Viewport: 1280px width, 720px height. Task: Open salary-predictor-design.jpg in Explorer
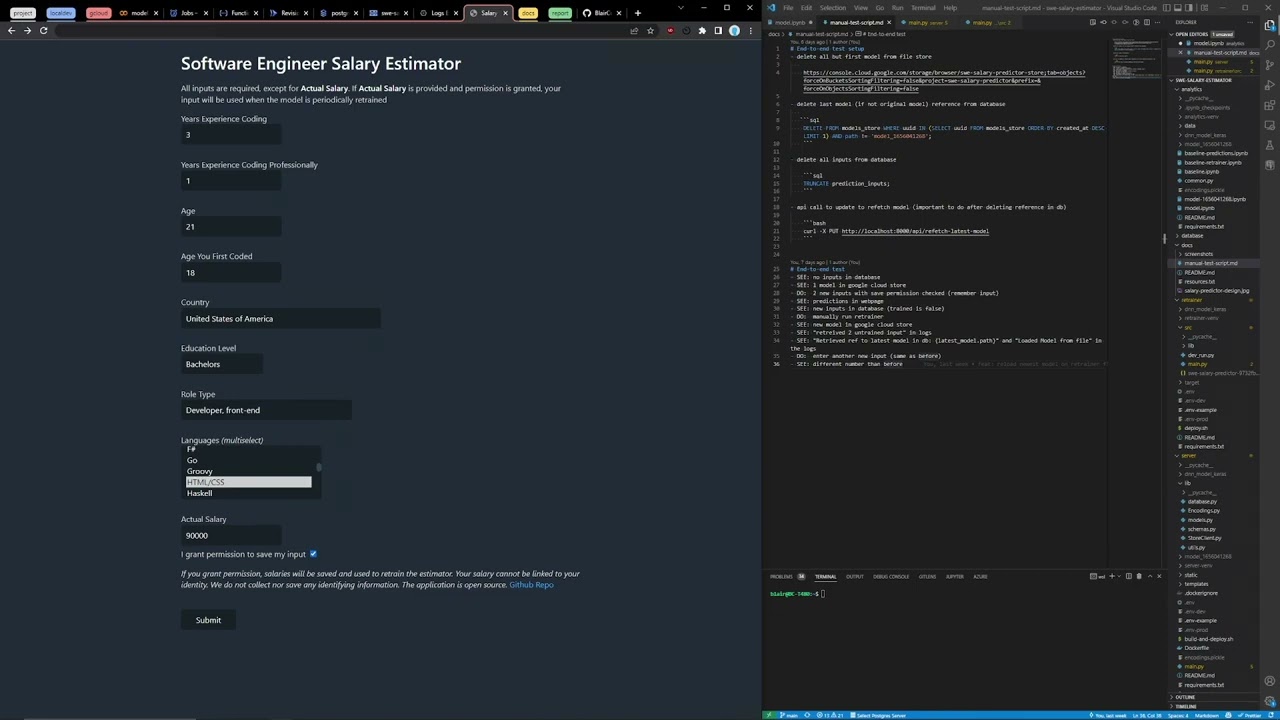1216,291
